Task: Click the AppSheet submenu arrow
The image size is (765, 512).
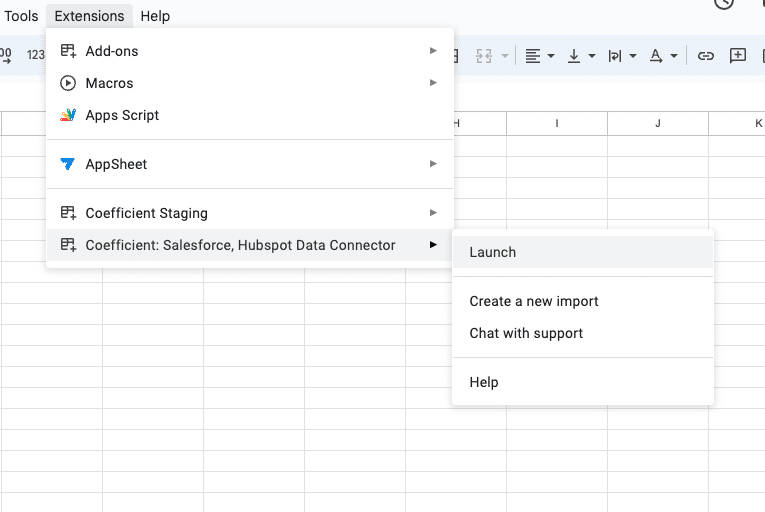Action: point(433,164)
